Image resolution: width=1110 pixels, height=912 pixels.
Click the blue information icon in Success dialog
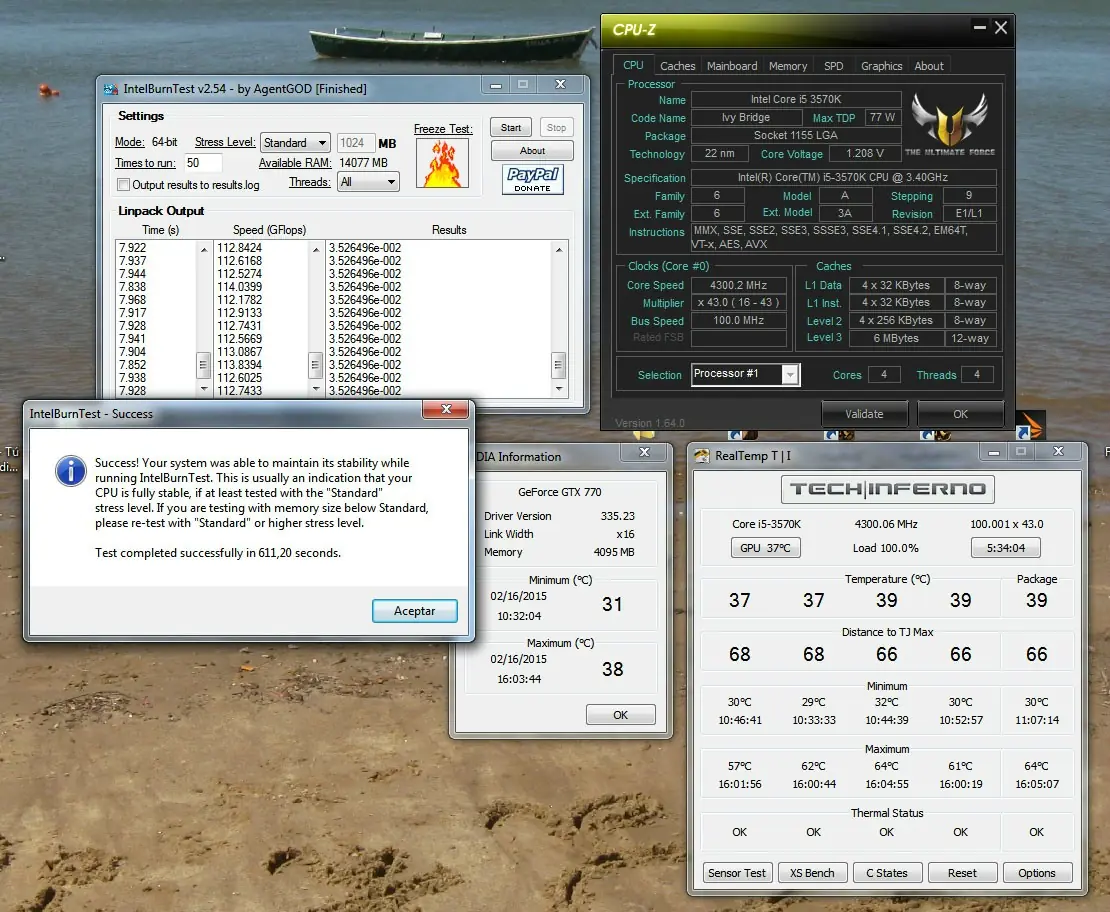click(71, 471)
